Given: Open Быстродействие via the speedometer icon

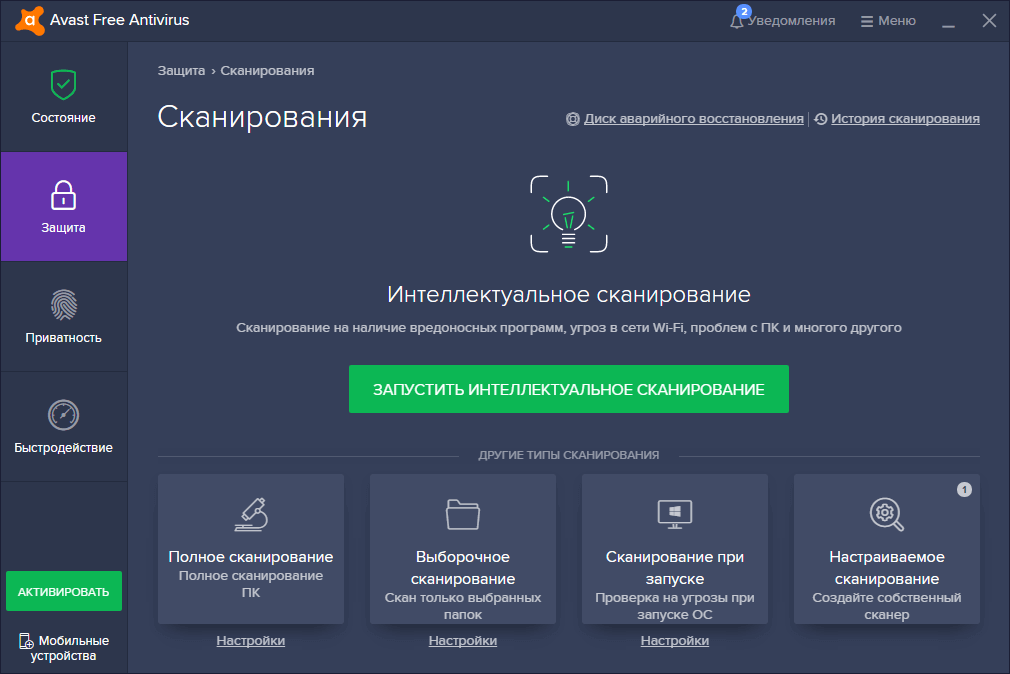Looking at the screenshot, I should click(63, 417).
